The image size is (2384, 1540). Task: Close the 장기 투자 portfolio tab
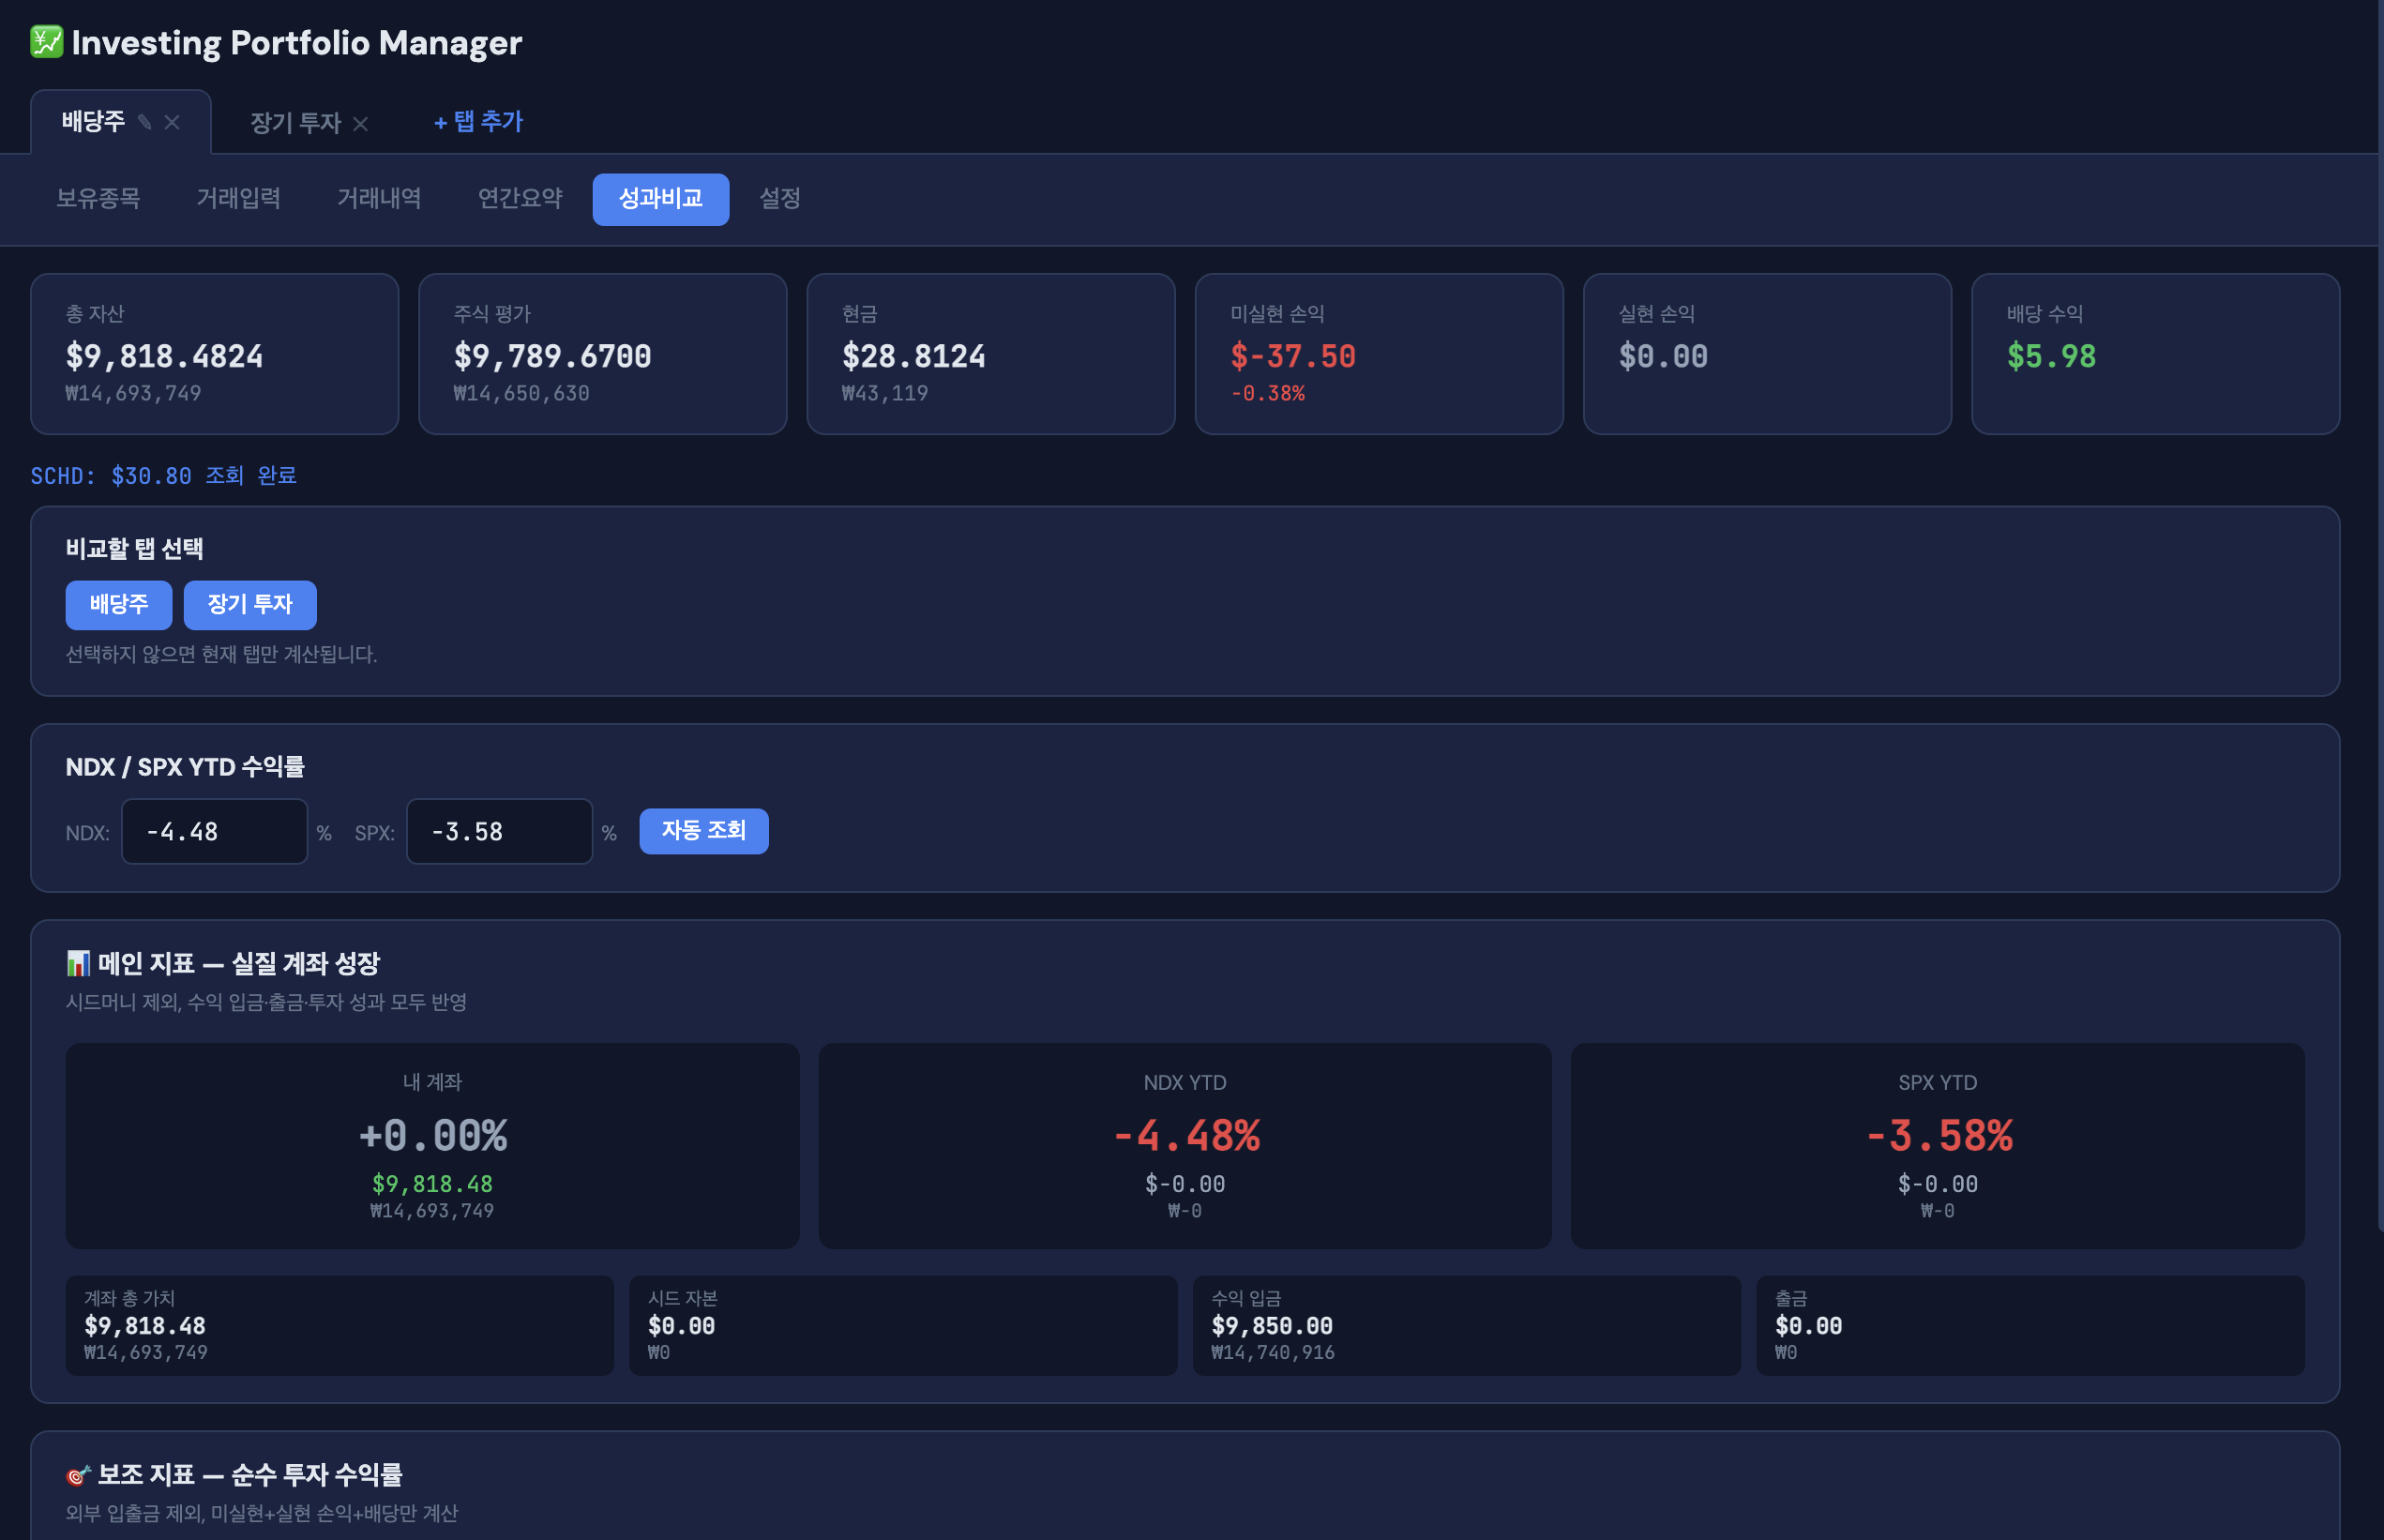(x=361, y=124)
